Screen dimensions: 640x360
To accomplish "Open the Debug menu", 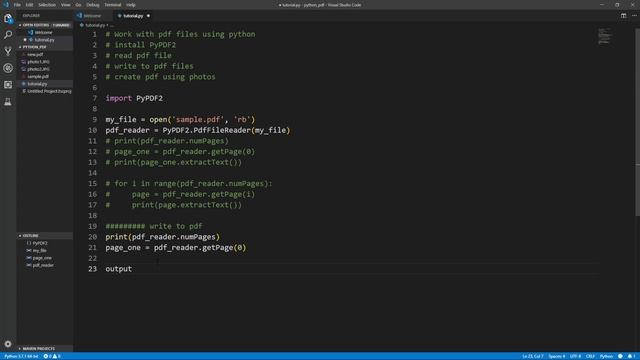I will pos(93,5).
